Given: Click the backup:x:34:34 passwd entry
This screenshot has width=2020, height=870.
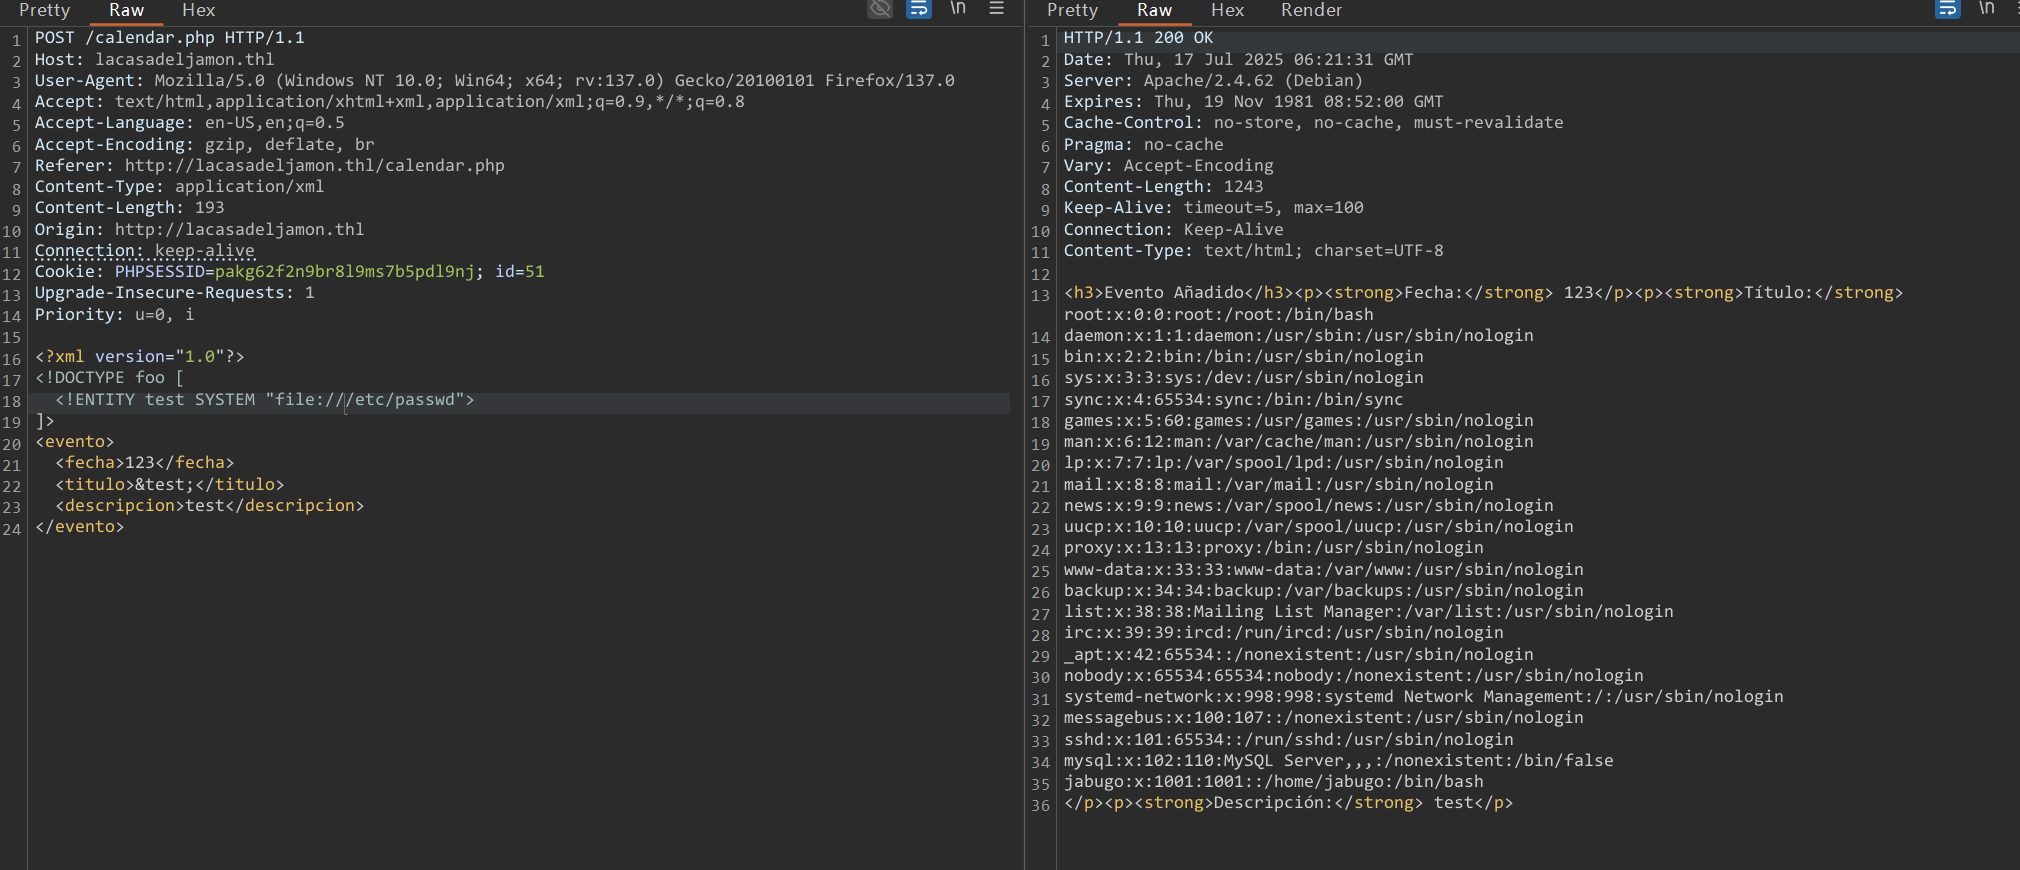Looking at the screenshot, I should 1324,591.
